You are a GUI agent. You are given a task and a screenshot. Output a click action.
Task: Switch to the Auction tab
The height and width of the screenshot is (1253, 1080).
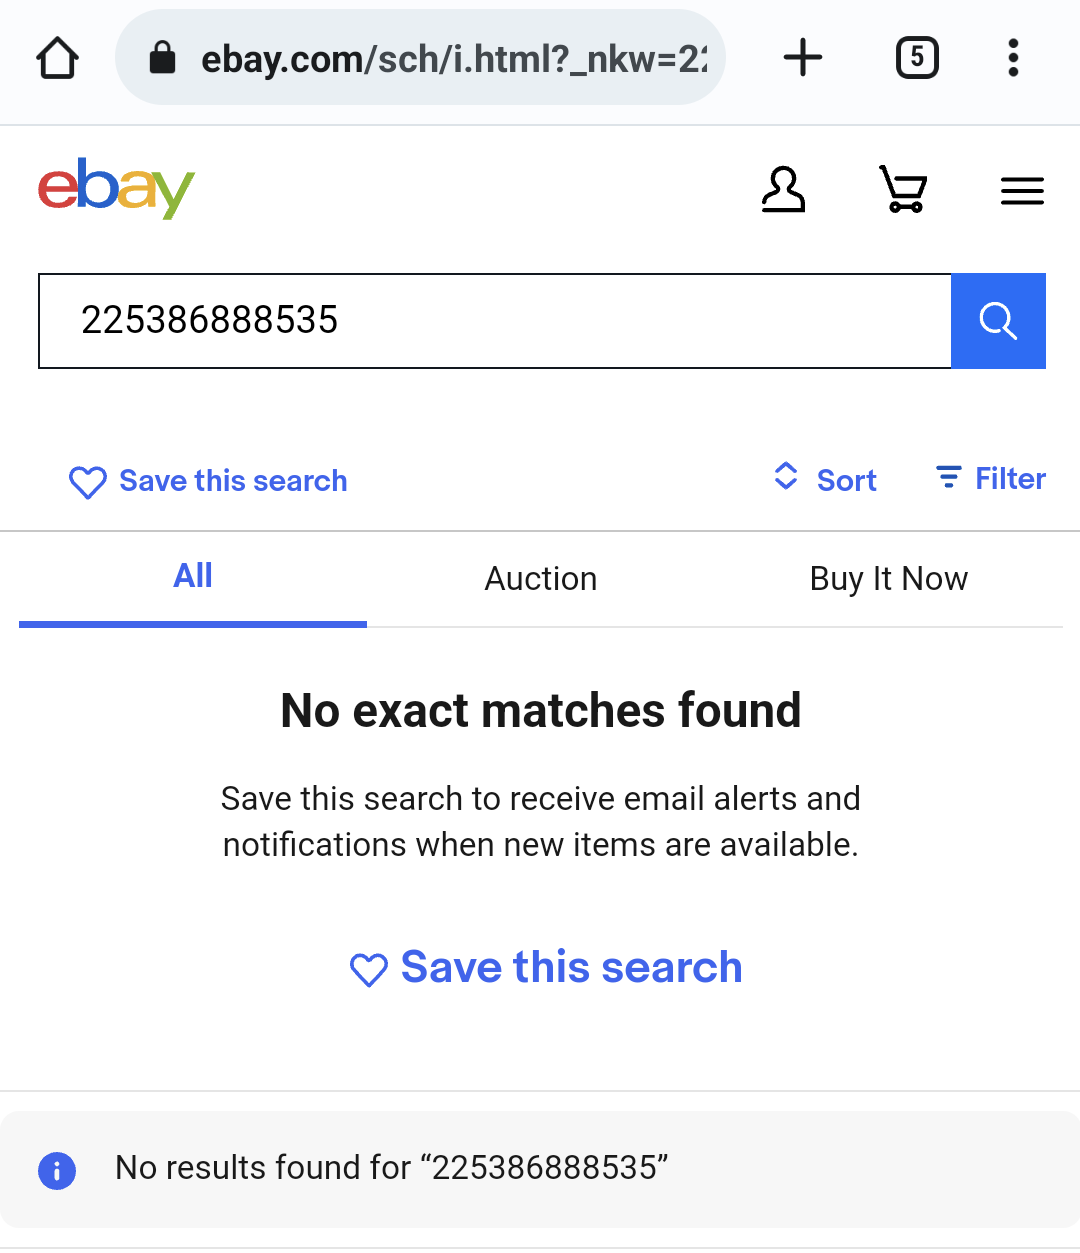point(541,579)
